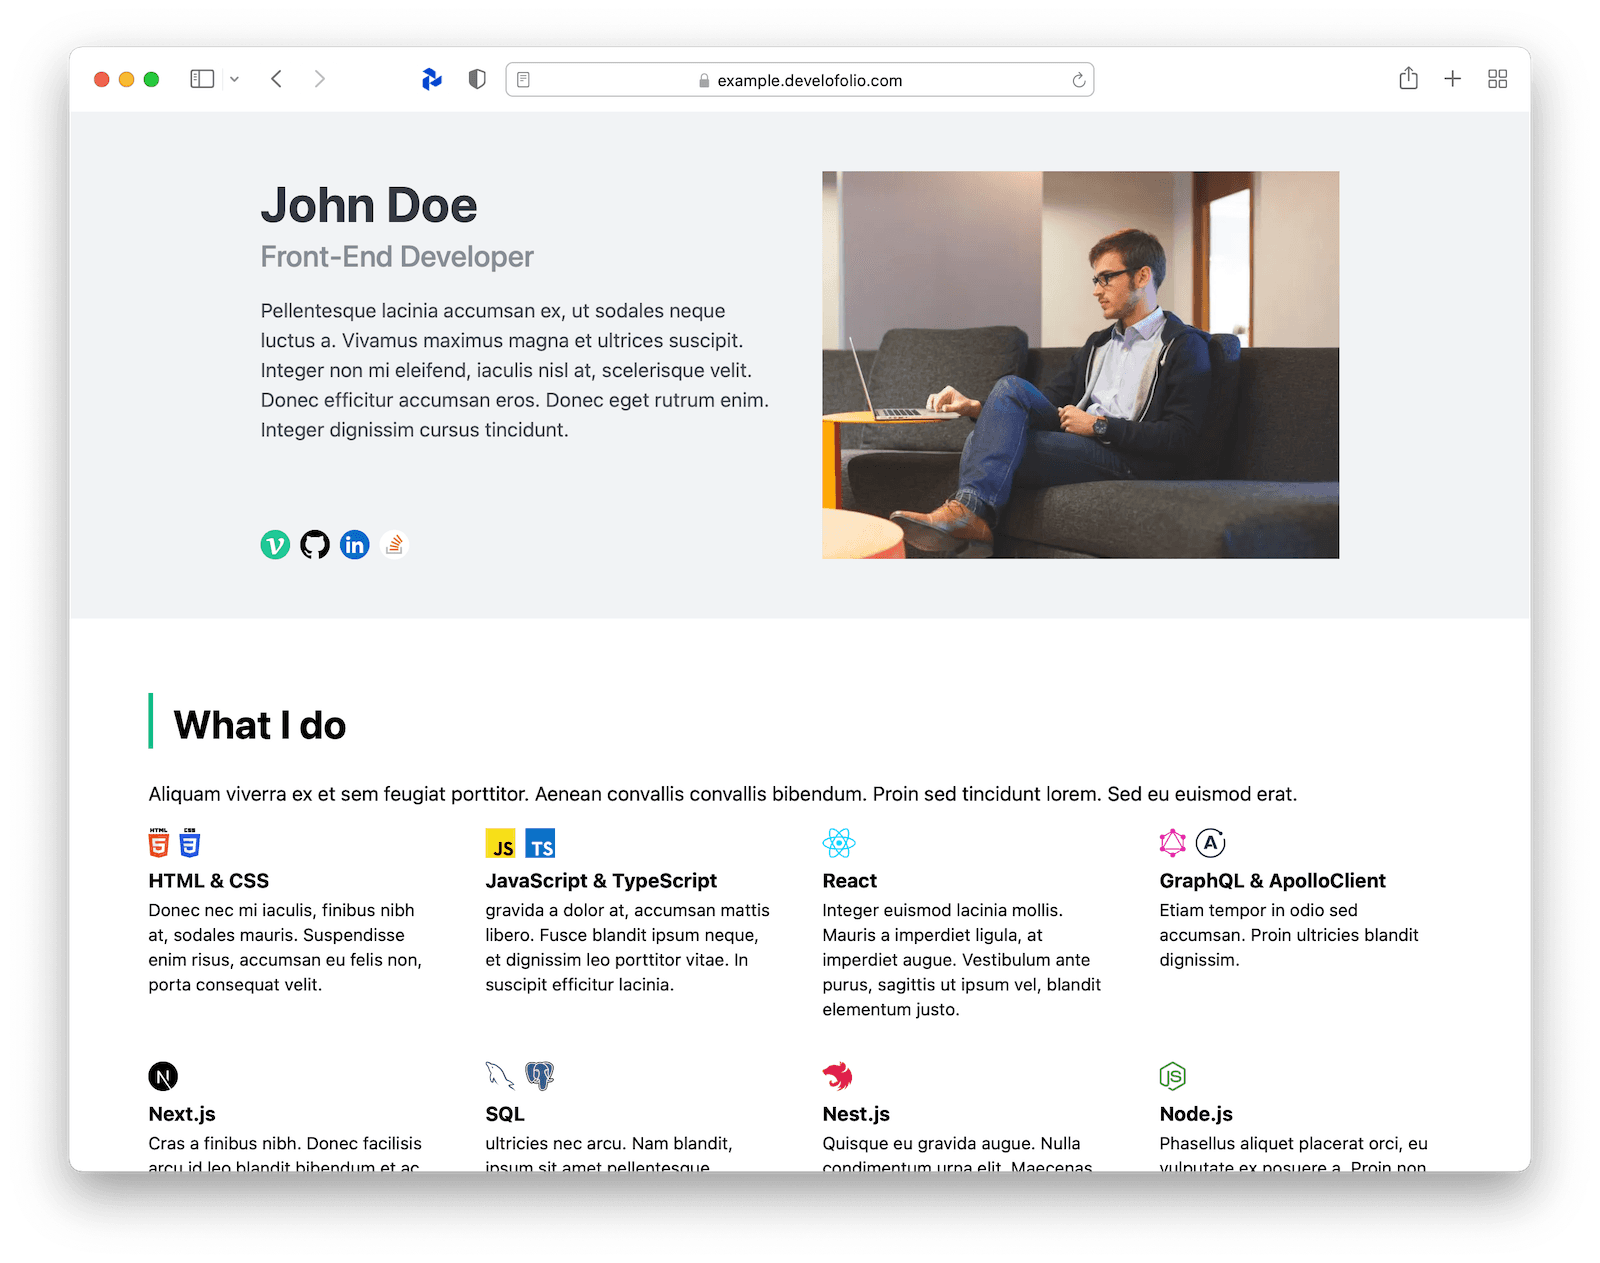
Task: Click the MySQL dolphin icon
Action: pyautogui.click(x=500, y=1076)
